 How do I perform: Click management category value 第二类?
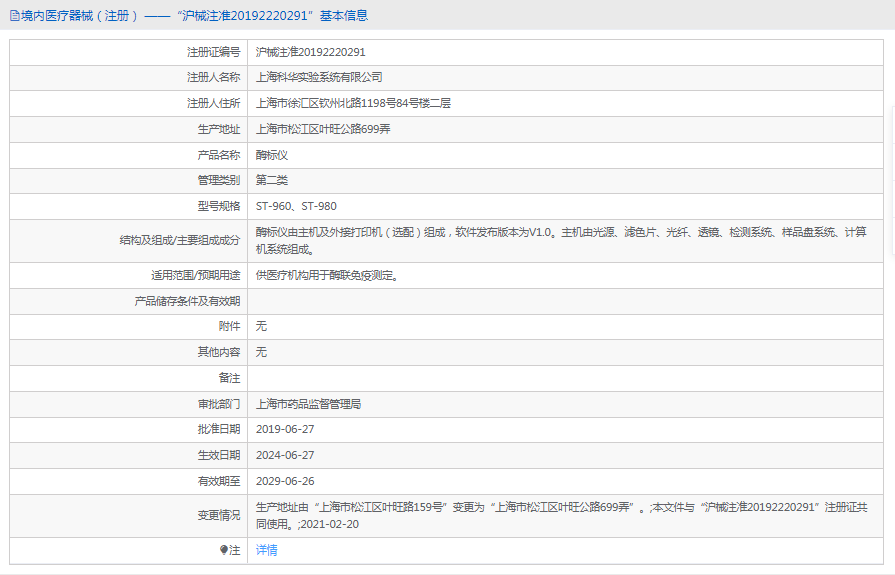(x=272, y=180)
